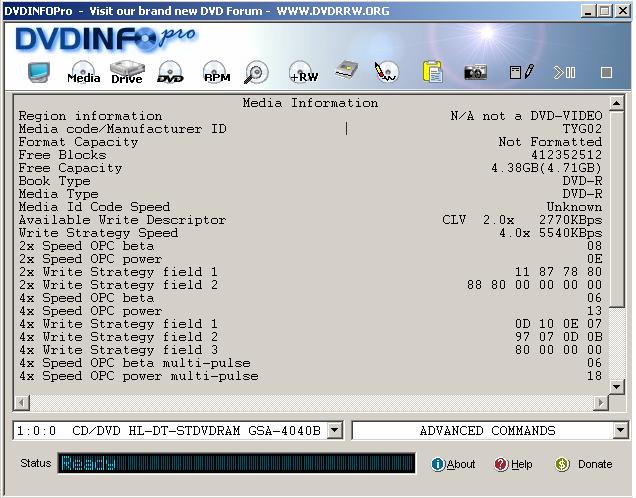Screen dimensions: 636x498
Task: Click the 'Free Blocks' value 412352512
Action: (567, 155)
